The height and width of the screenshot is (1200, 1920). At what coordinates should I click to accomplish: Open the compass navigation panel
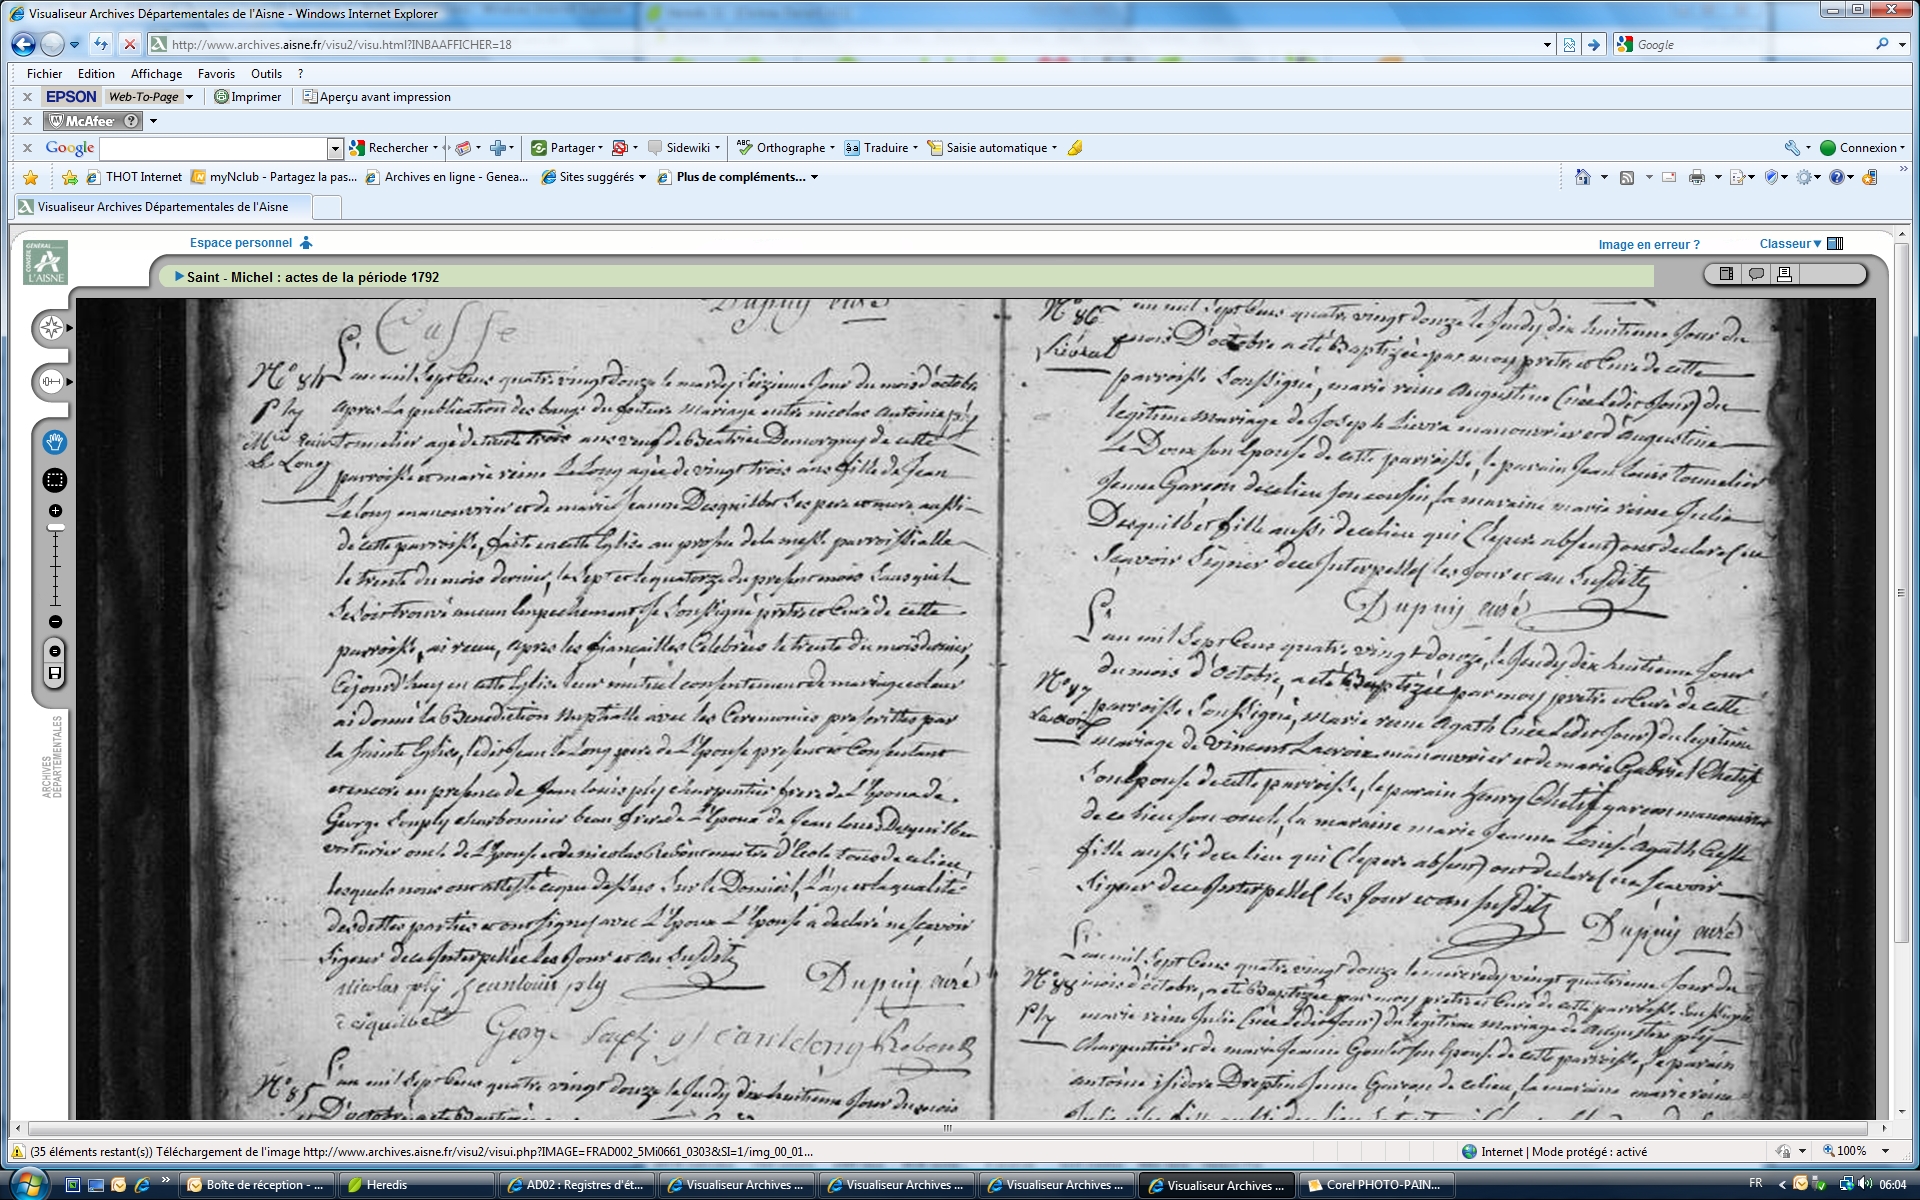tap(51, 327)
